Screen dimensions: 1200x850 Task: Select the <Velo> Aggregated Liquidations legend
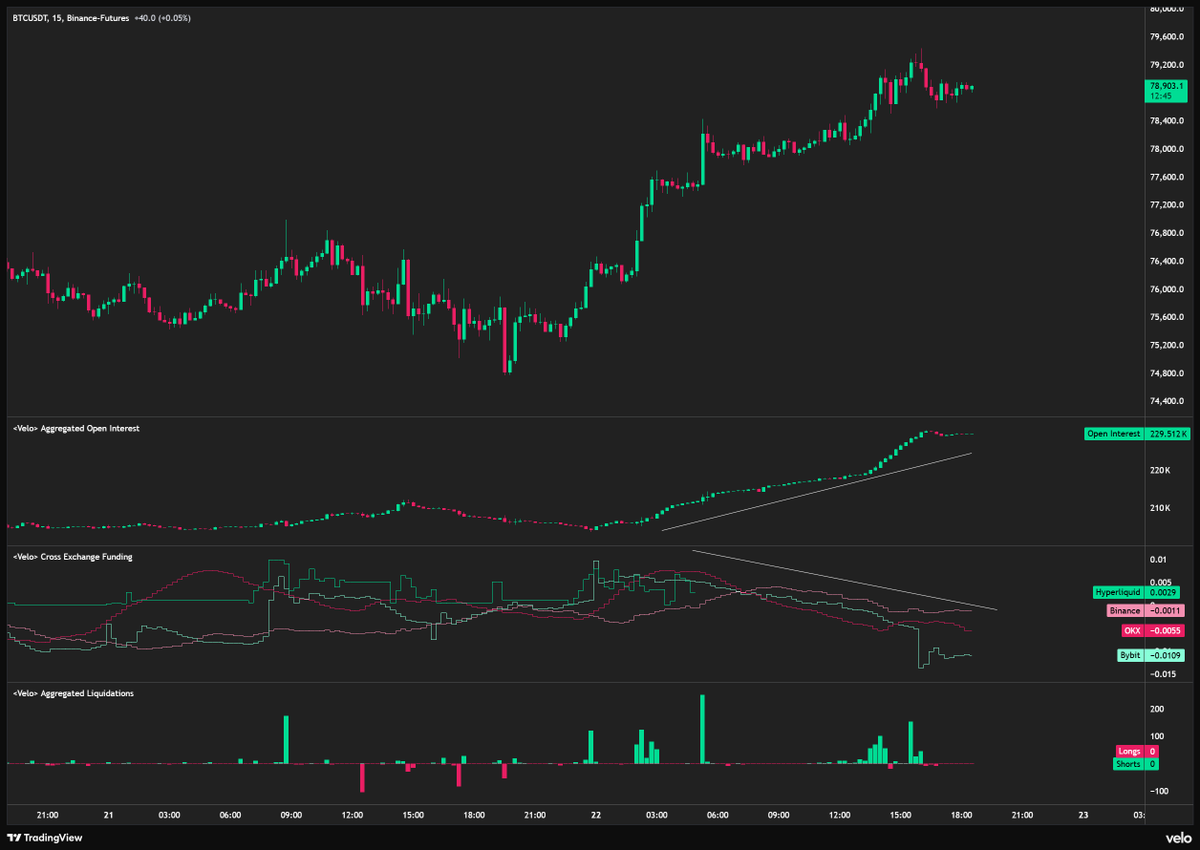coord(73,693)
